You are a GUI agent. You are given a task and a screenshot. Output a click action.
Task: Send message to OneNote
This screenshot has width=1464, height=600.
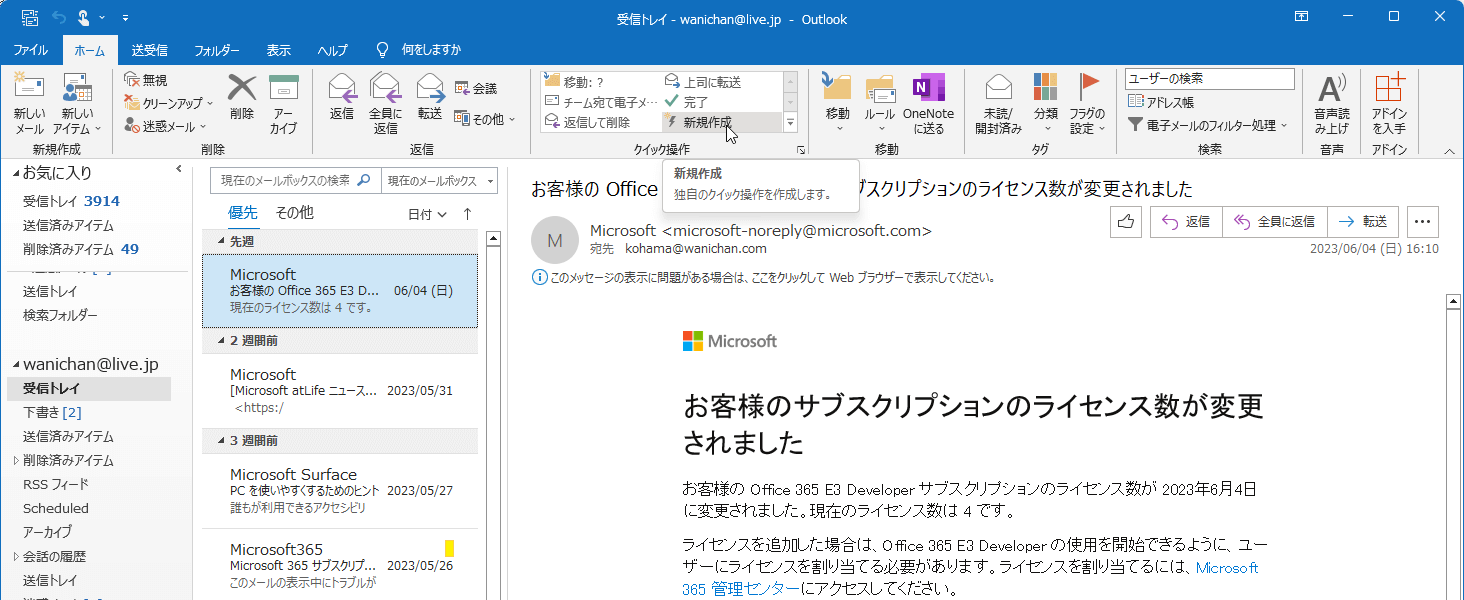click(x=928, y=104)
